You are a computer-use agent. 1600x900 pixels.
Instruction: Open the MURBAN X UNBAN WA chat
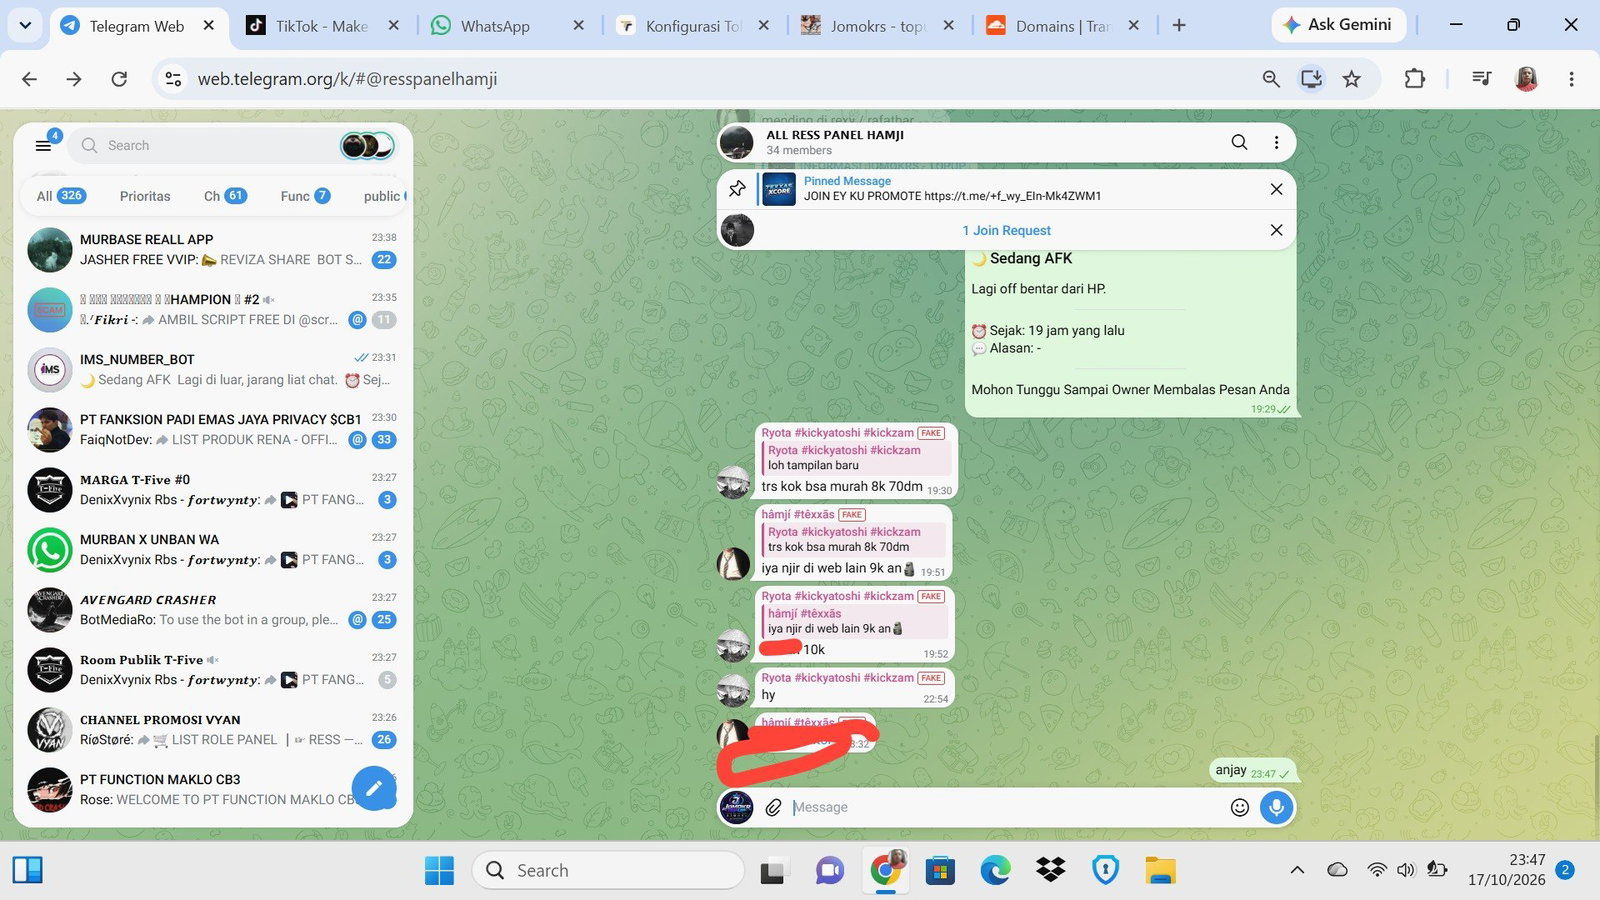coord(213,549)
